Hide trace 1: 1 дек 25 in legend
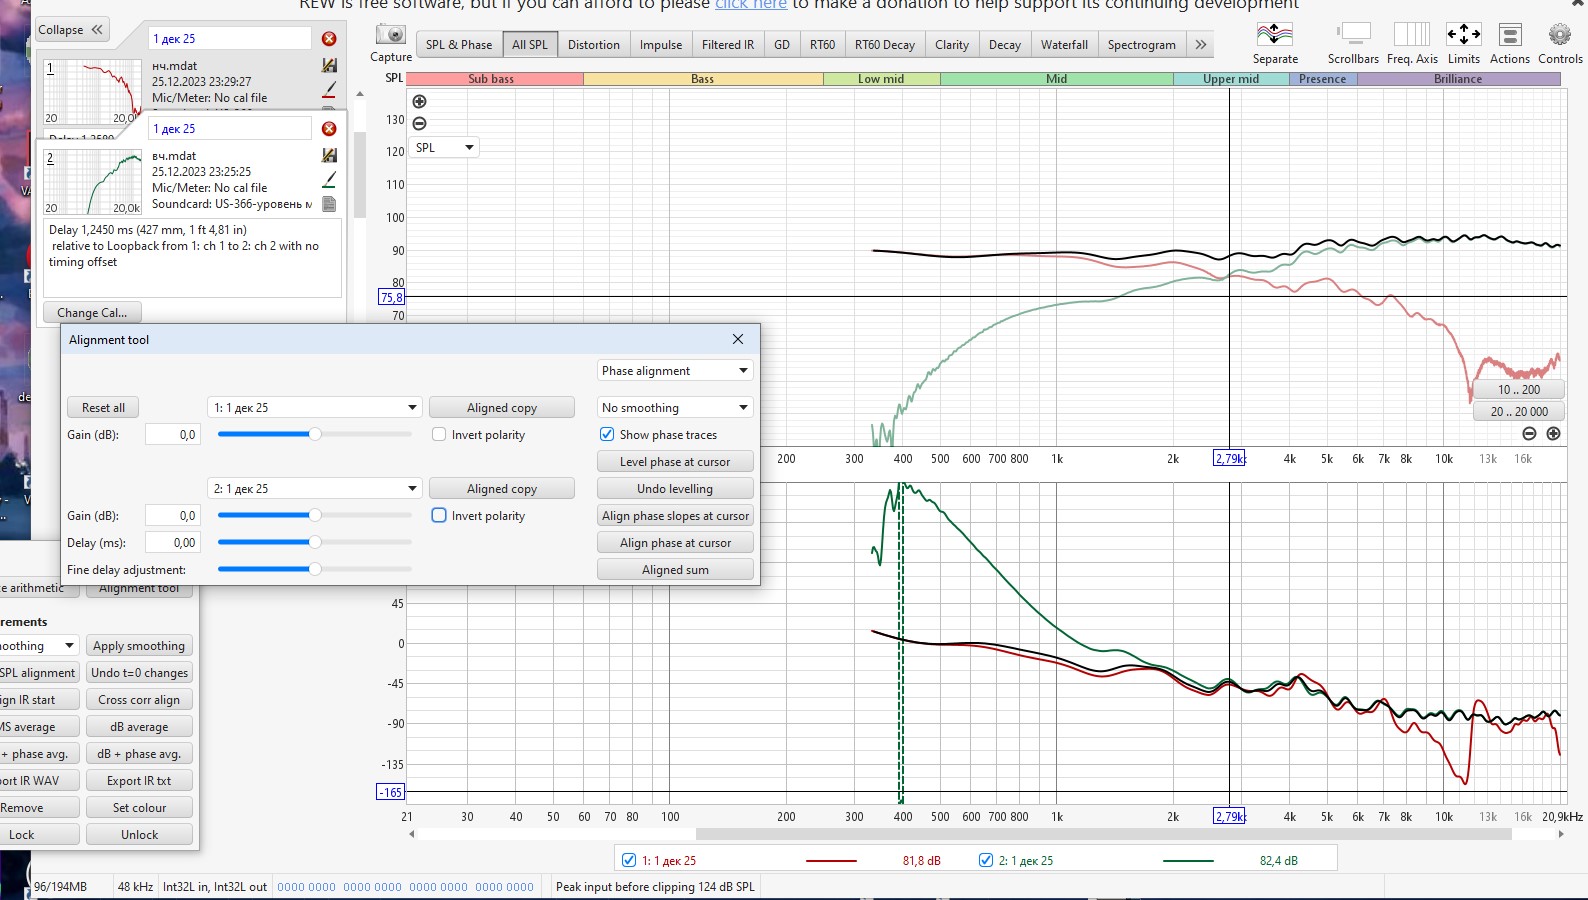The image size is (1588, 900). pyautogui.click(x=629, y=860)
